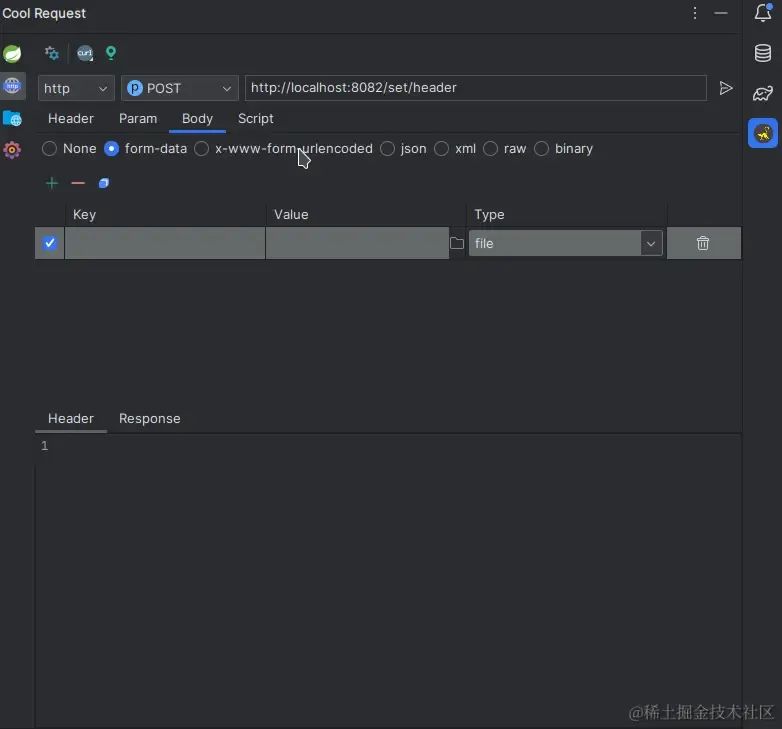The height and width of the screenshot is (729, 782).
Task: Select the binary body option
Action: [564, 149]
